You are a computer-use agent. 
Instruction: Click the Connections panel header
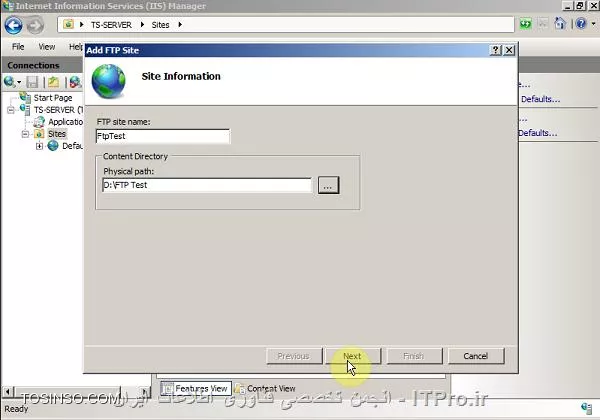(x=42, y=65)
